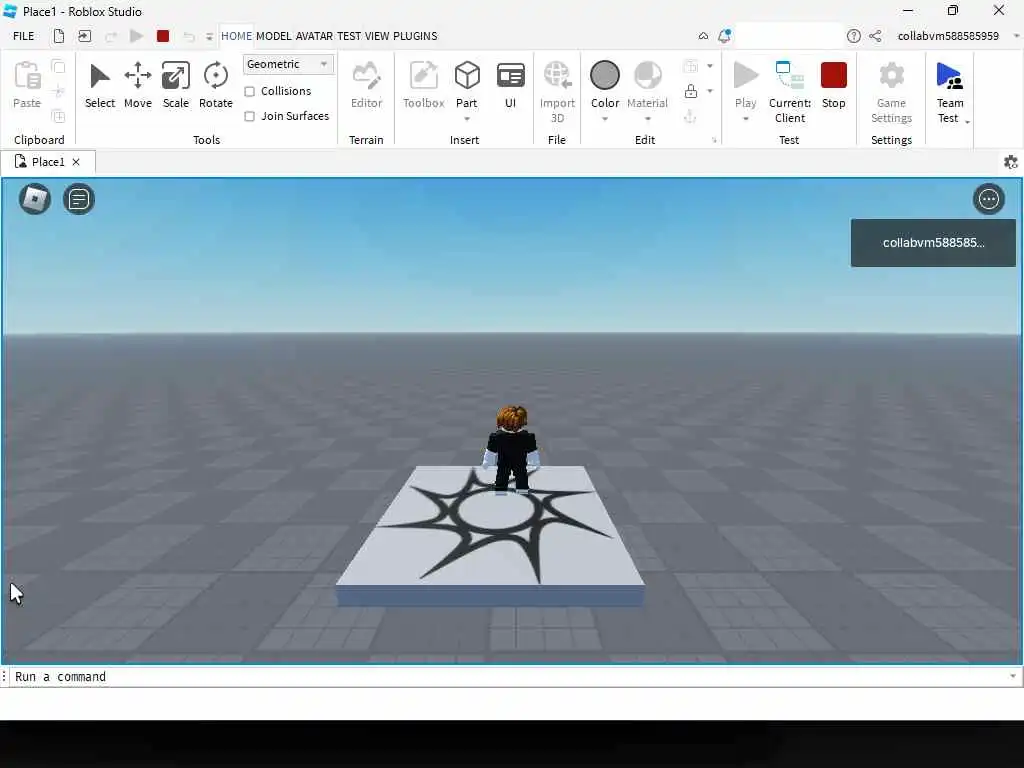1024x768 pixels.
Task: Click the anchor icon in Edit group
Action: tap(690, 116)
